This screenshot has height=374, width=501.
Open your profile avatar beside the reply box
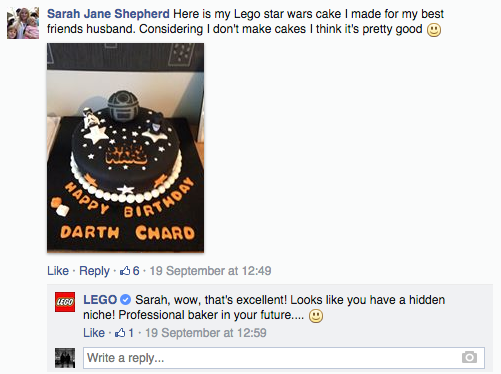click(65, 358)
